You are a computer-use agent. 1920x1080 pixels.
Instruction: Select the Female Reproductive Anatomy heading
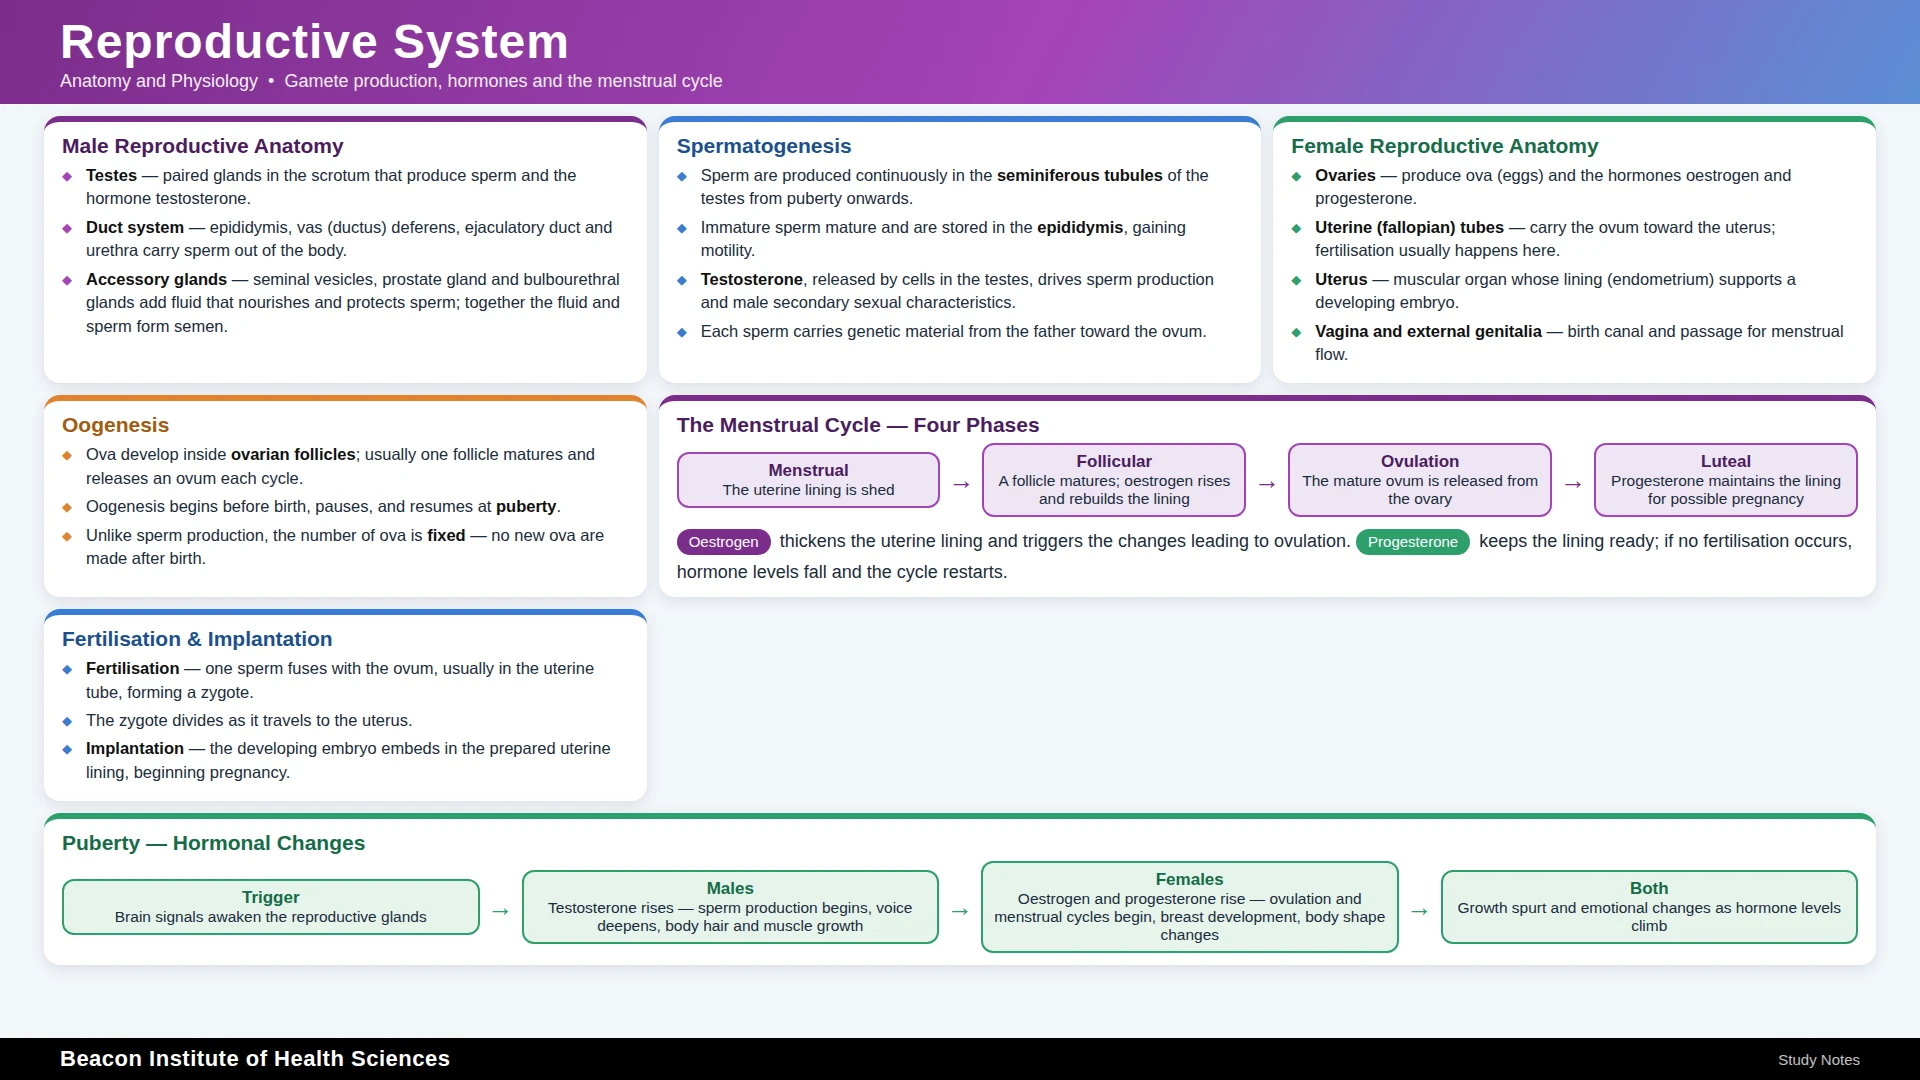click(x=1444, y=146)
